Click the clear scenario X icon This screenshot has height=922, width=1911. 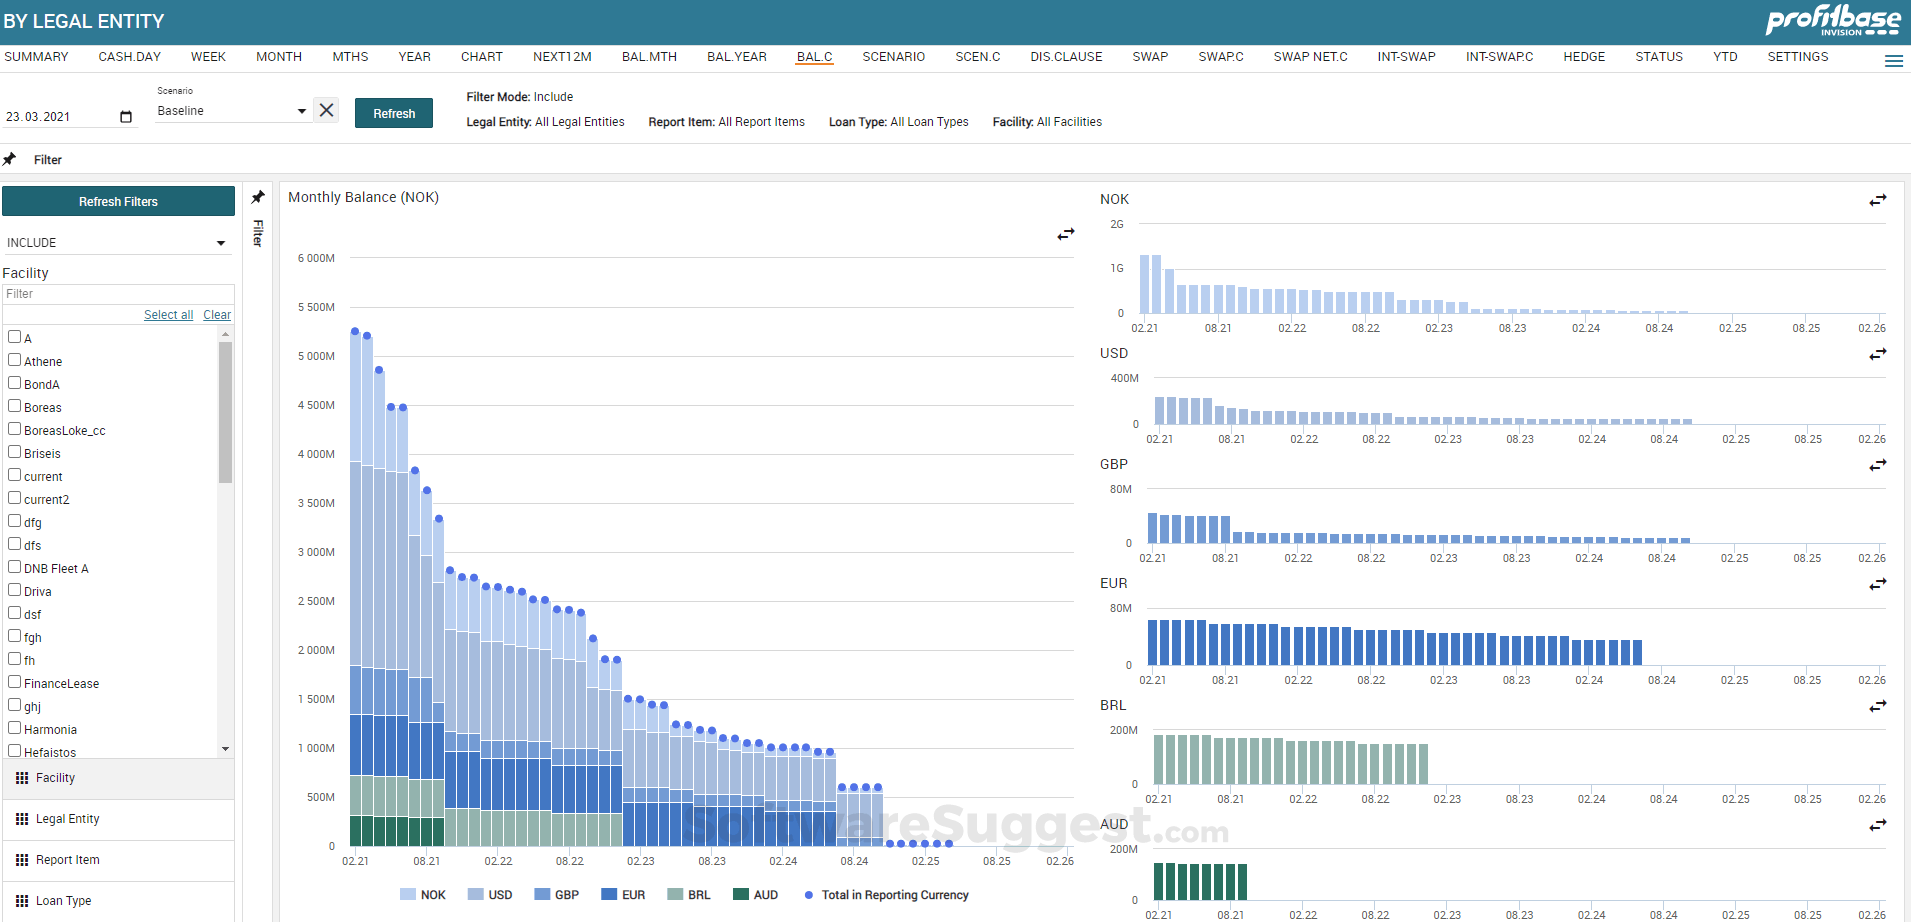click(326, 110)
